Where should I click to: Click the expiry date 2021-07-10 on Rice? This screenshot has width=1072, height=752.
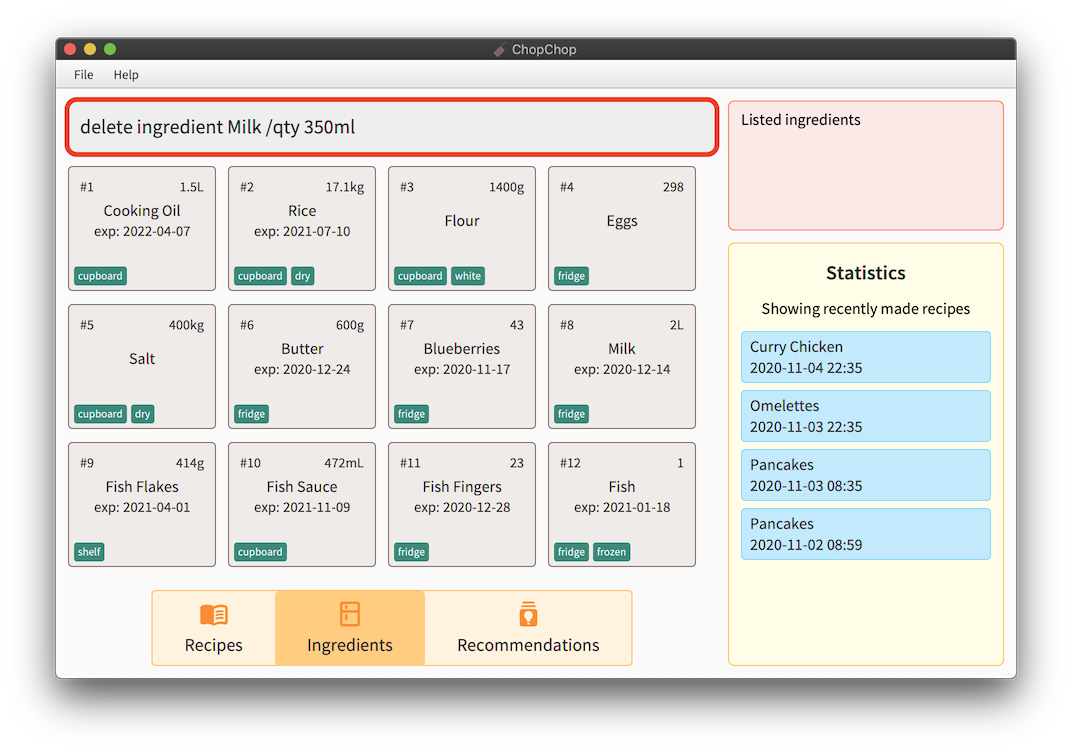tap(317, 231)
